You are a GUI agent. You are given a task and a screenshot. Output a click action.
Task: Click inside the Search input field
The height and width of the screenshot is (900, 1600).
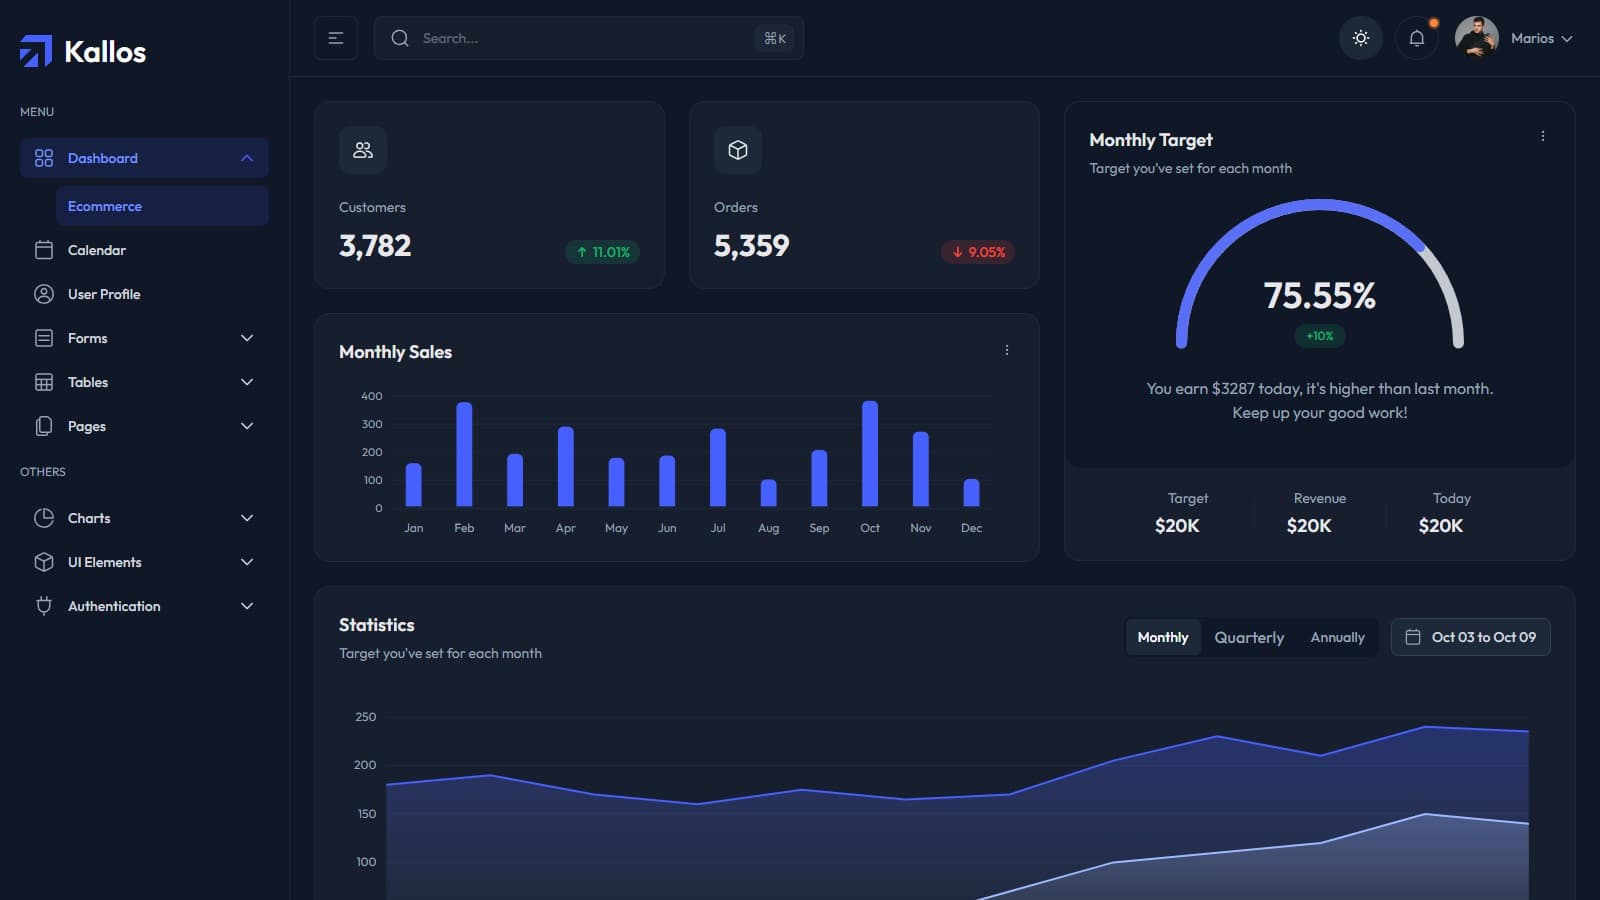pos(589,38)
